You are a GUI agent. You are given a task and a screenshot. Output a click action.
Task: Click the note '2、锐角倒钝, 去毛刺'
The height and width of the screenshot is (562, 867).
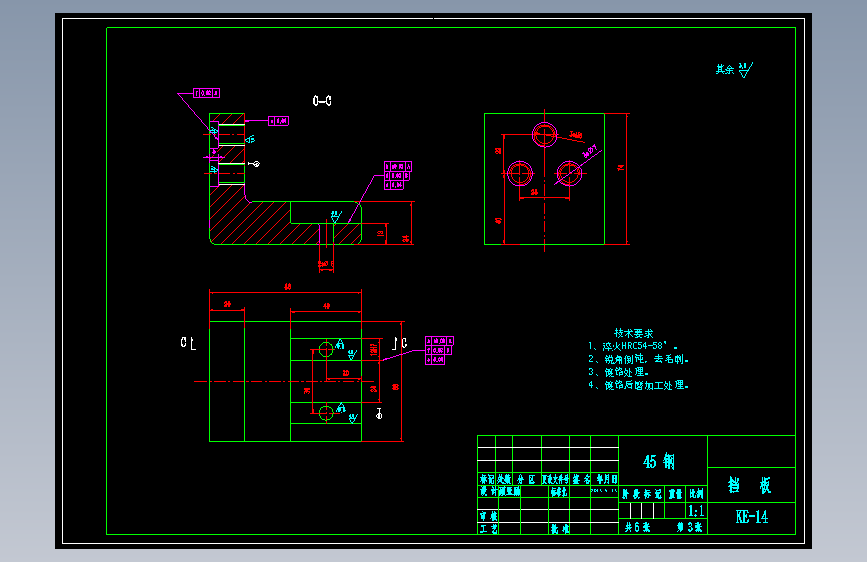pos(638,359)
